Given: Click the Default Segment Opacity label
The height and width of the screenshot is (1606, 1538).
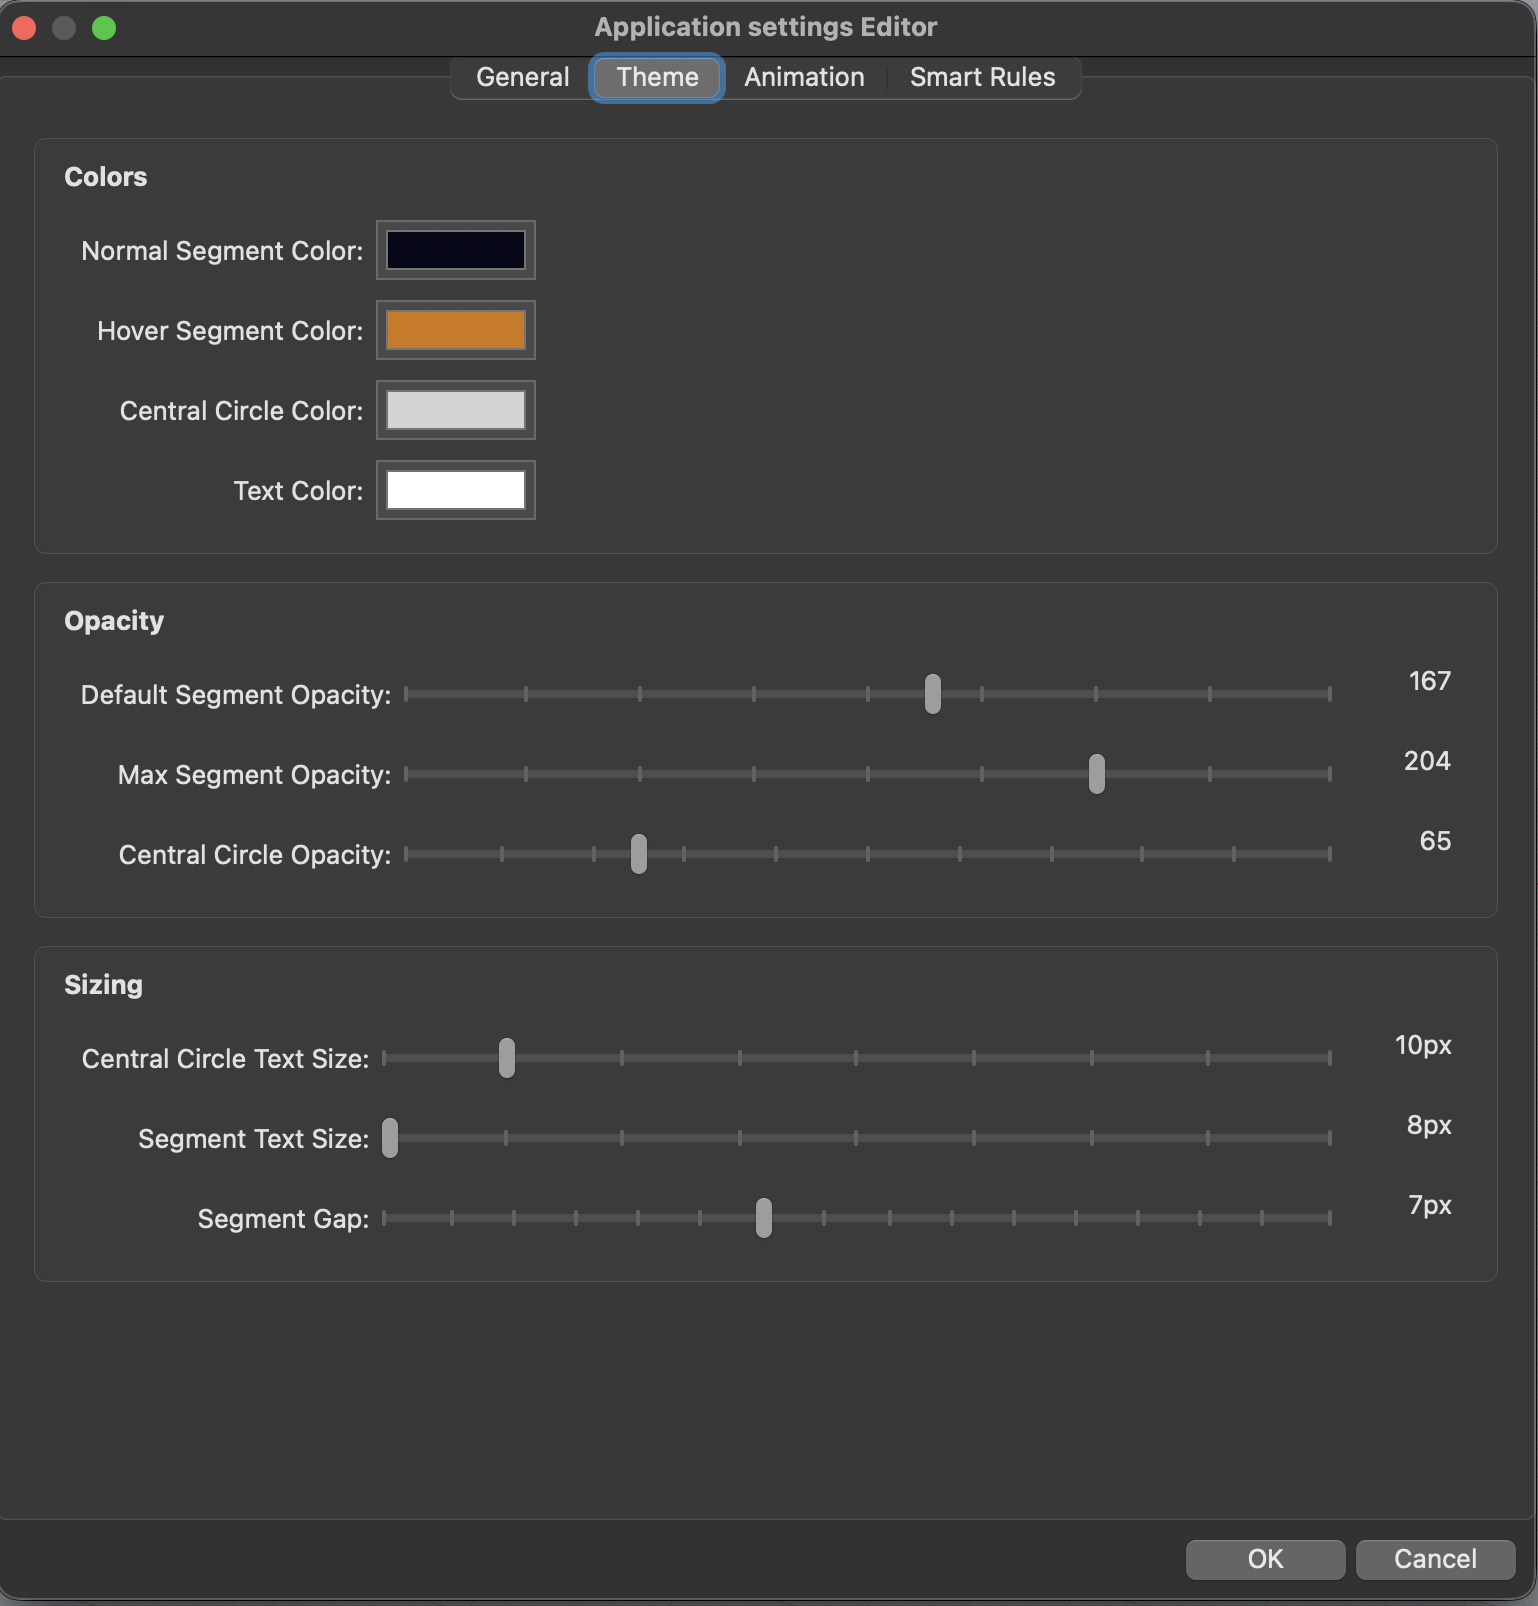Looking at the screenshot, I should pos(236,695).
